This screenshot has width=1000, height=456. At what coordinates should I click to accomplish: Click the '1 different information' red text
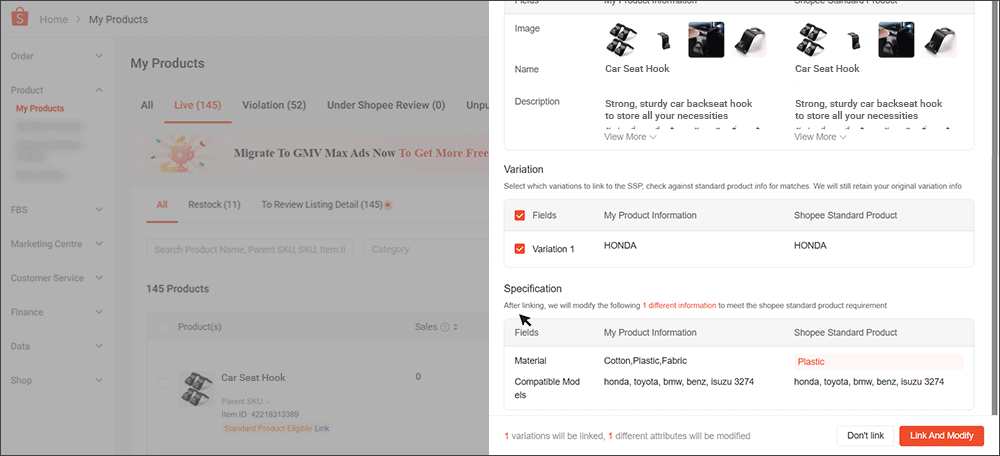[679, 305]
